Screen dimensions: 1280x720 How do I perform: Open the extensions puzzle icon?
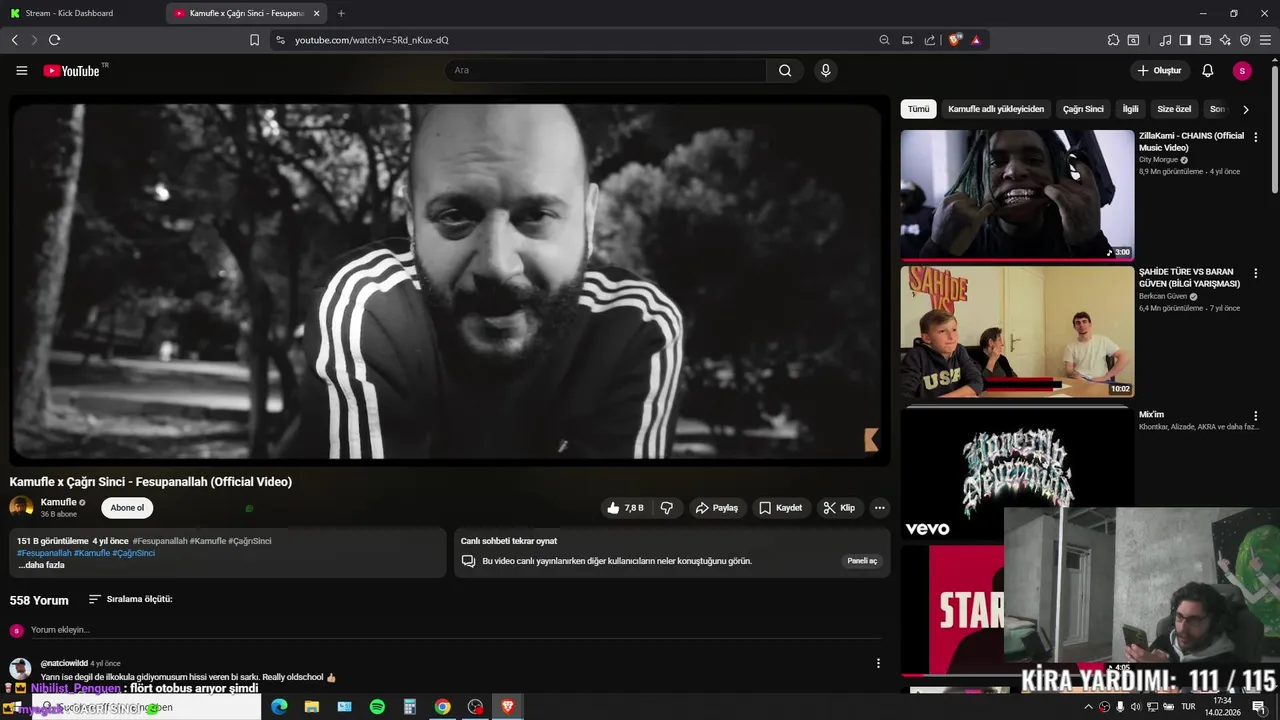pyautogui.click(x=1113, y=40)
